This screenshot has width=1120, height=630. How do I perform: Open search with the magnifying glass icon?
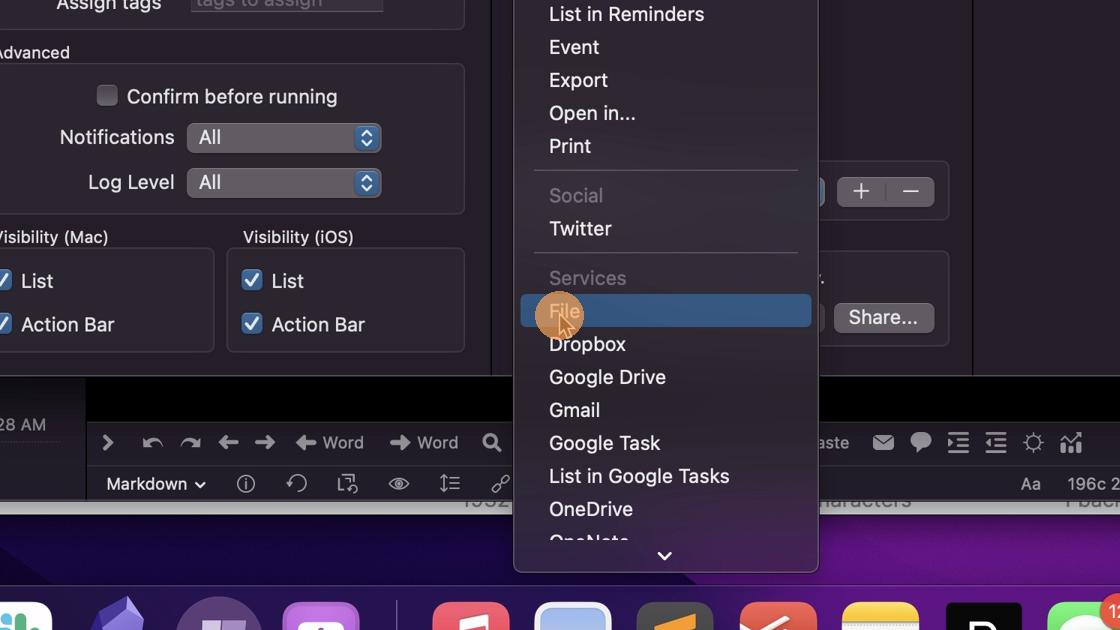click(491, 443)
